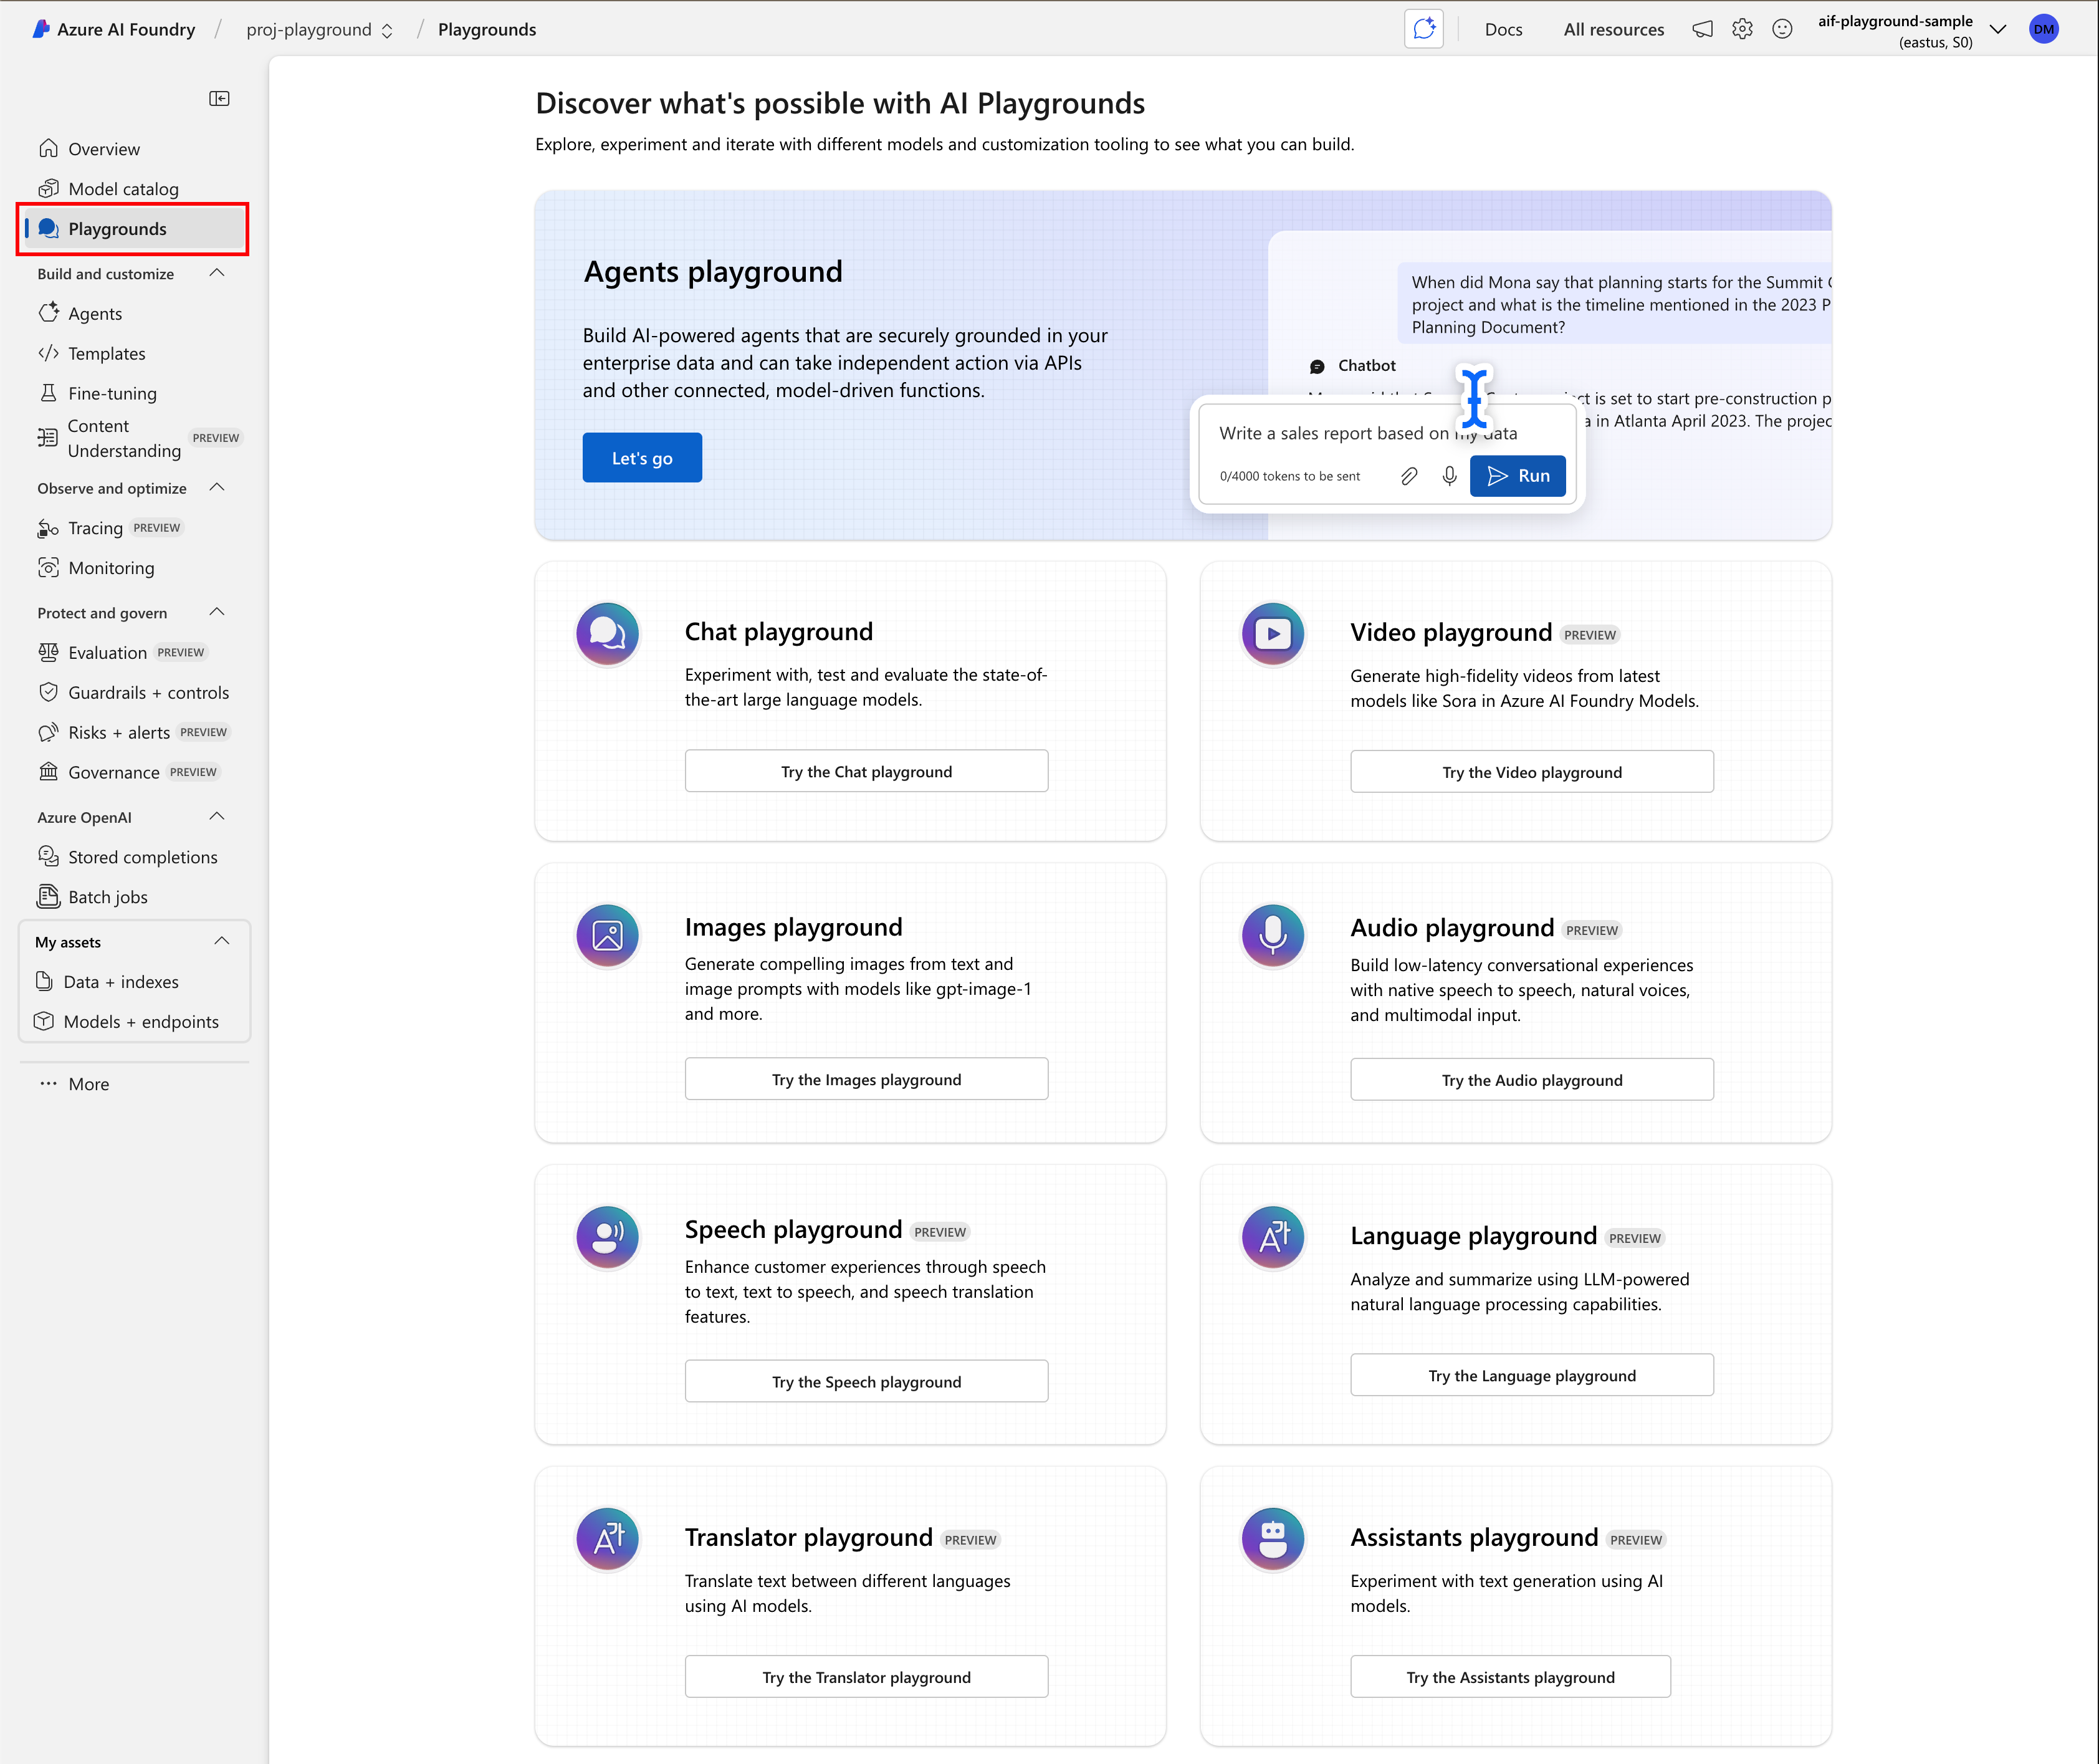Click the paperclip attachment icon
The height and width of the screenshot is (1764, 2099).
point(1409,476)
